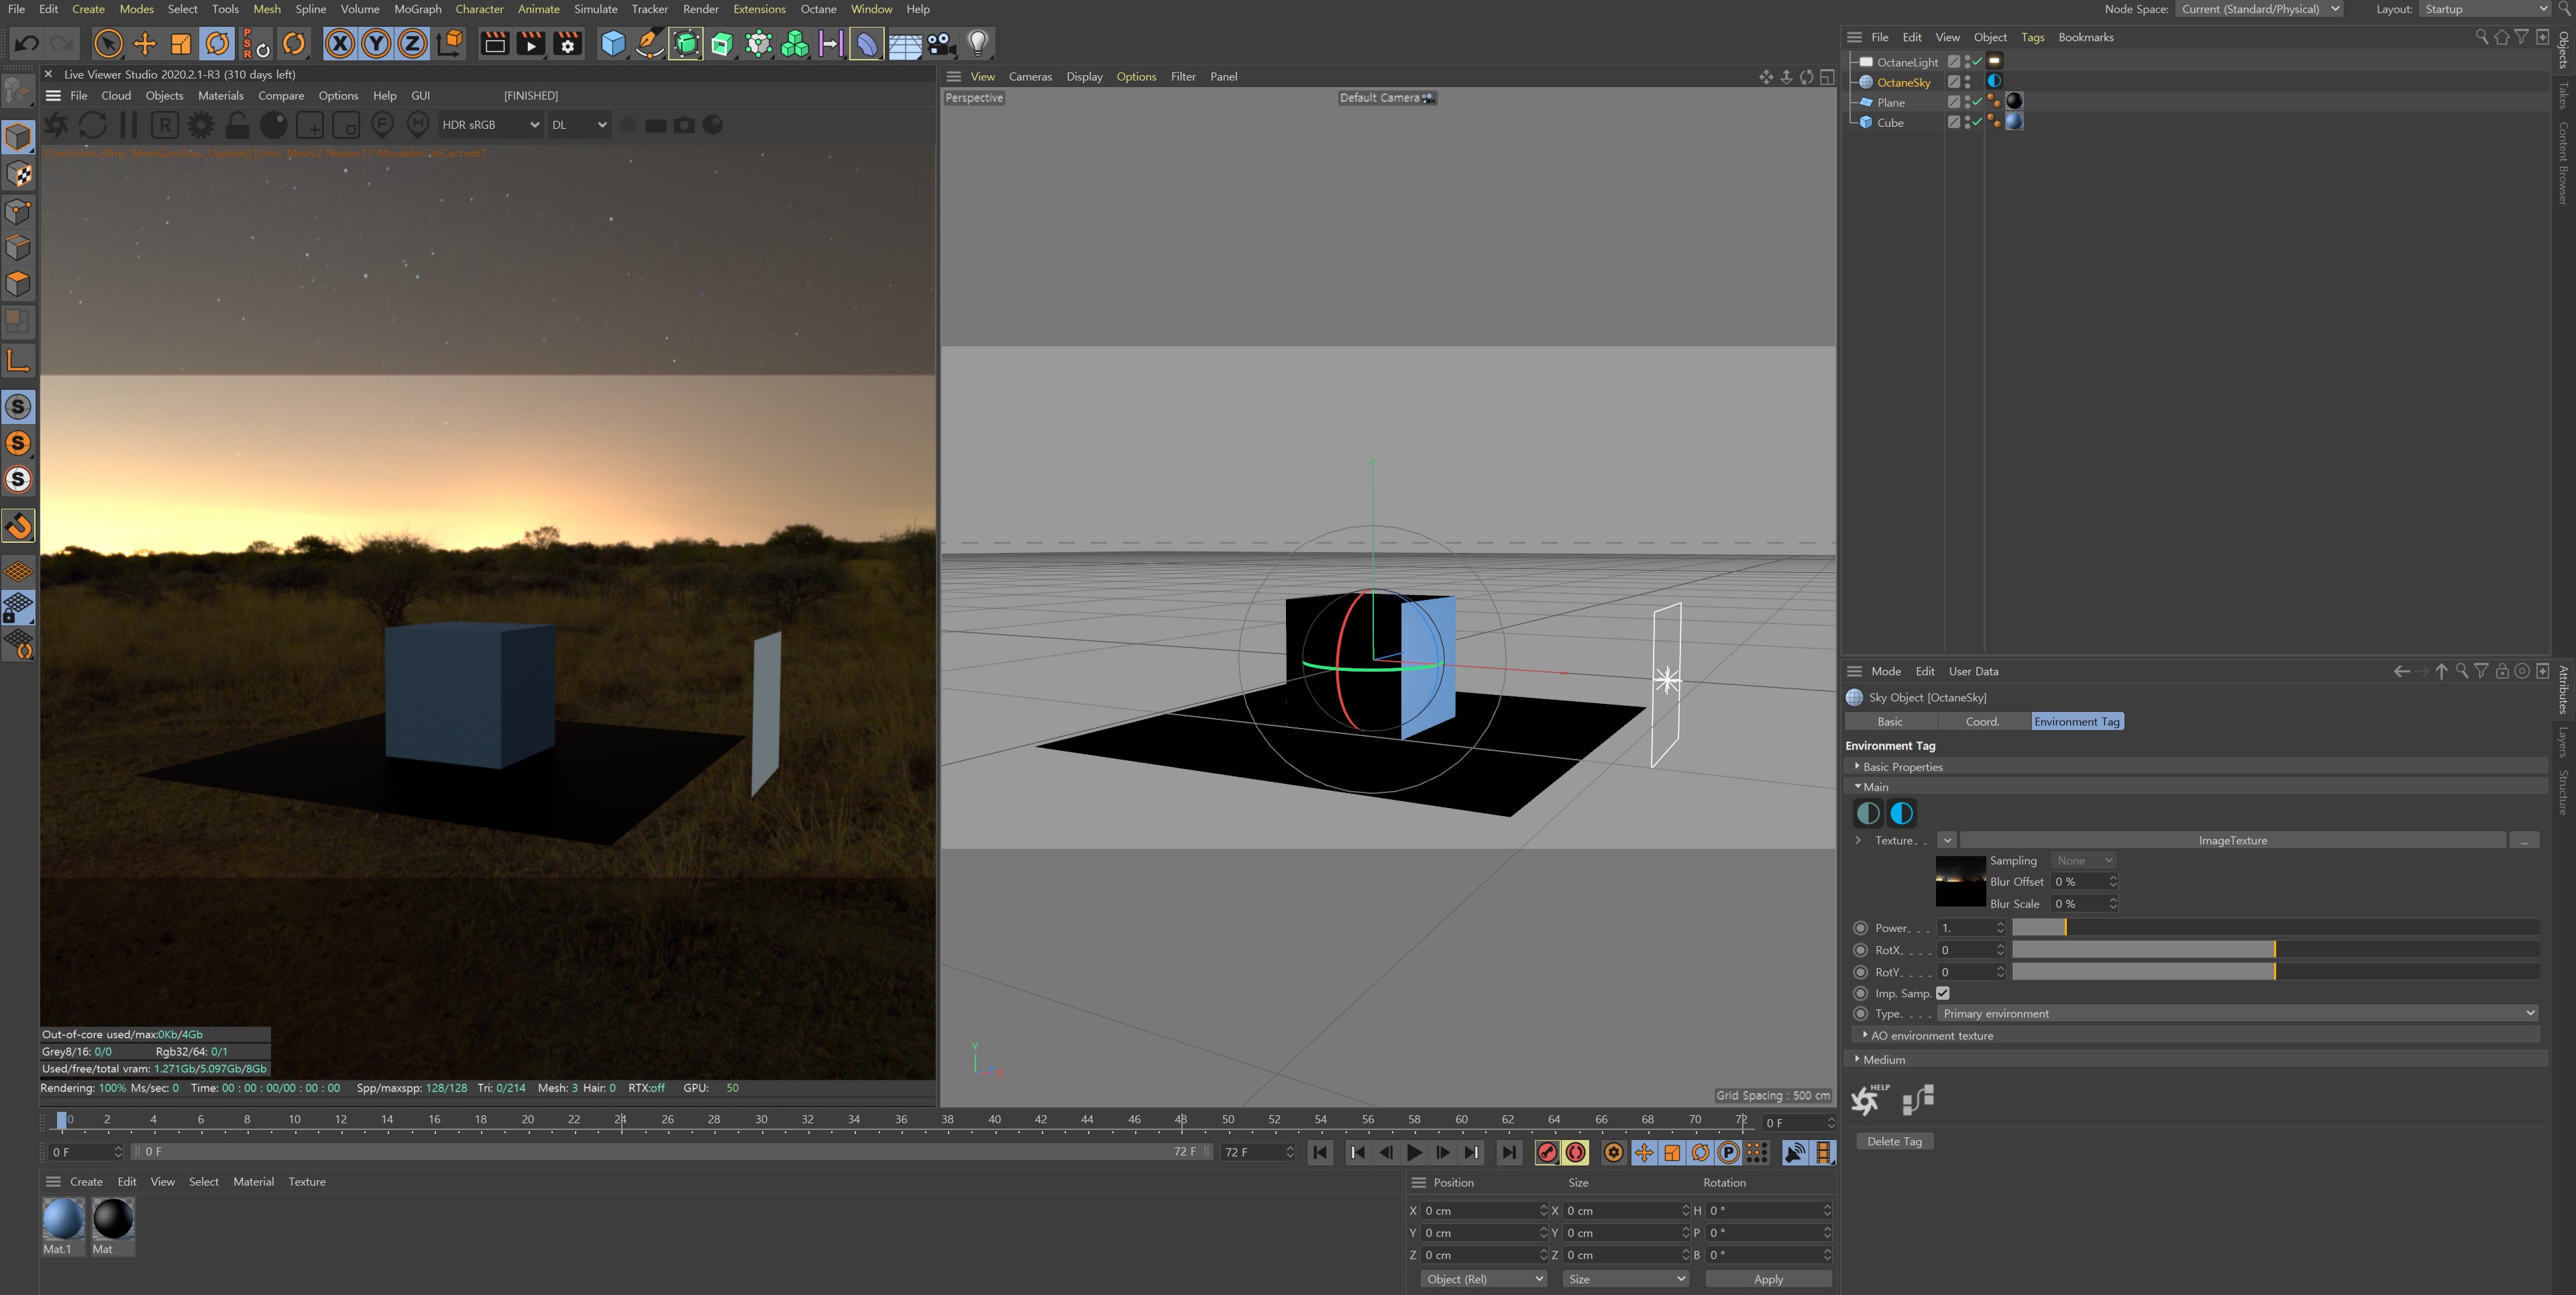
Task: Open the MoGraph Cloner icon
Action: pyautogui.click(x=795, y=44)
